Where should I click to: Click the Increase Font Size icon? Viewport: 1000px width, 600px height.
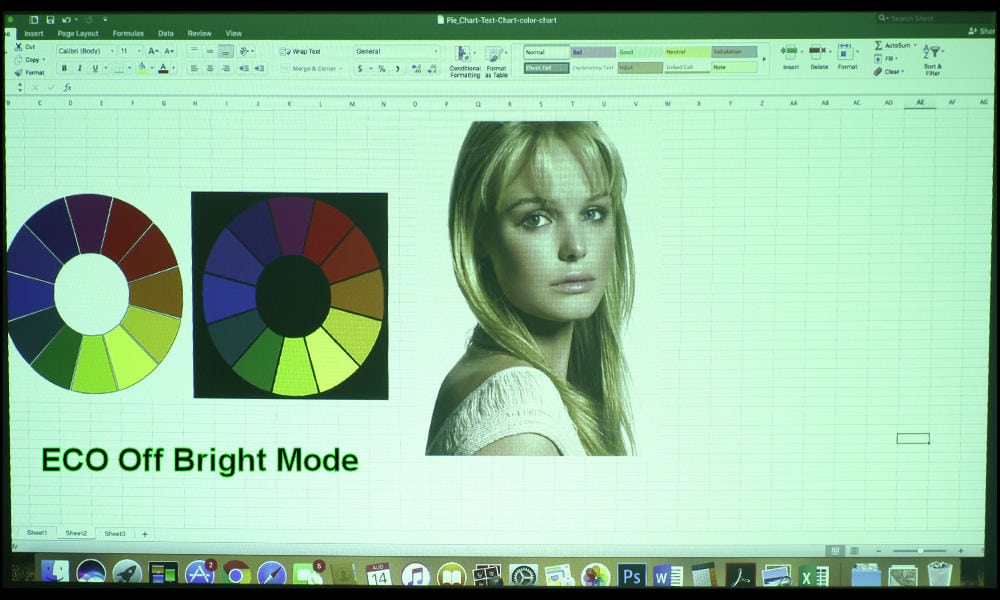coord(152,50)
